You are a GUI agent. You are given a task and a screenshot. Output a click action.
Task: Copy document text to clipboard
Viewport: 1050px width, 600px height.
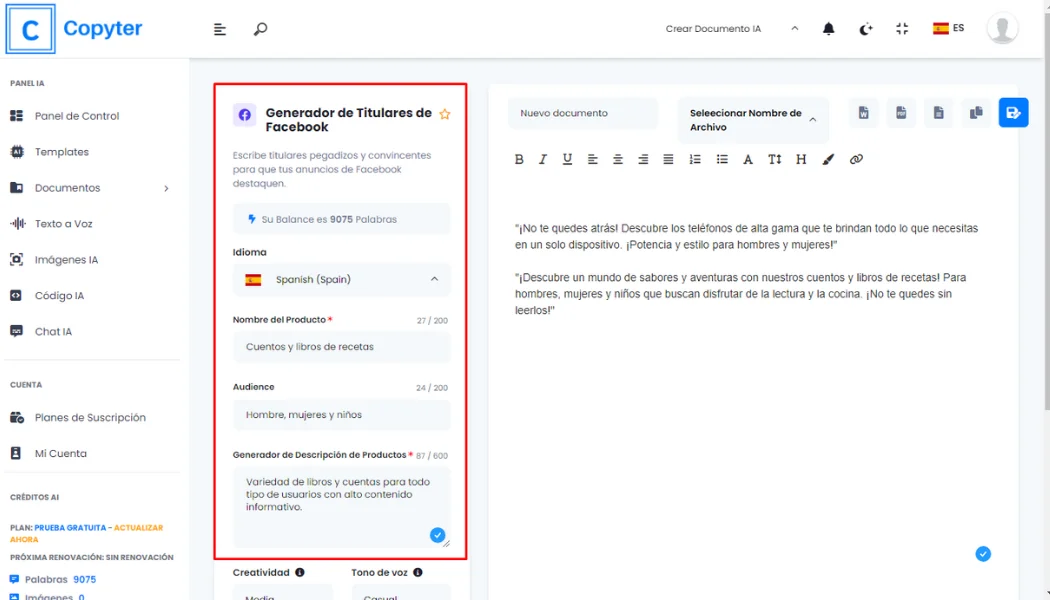tap(976, 113)
